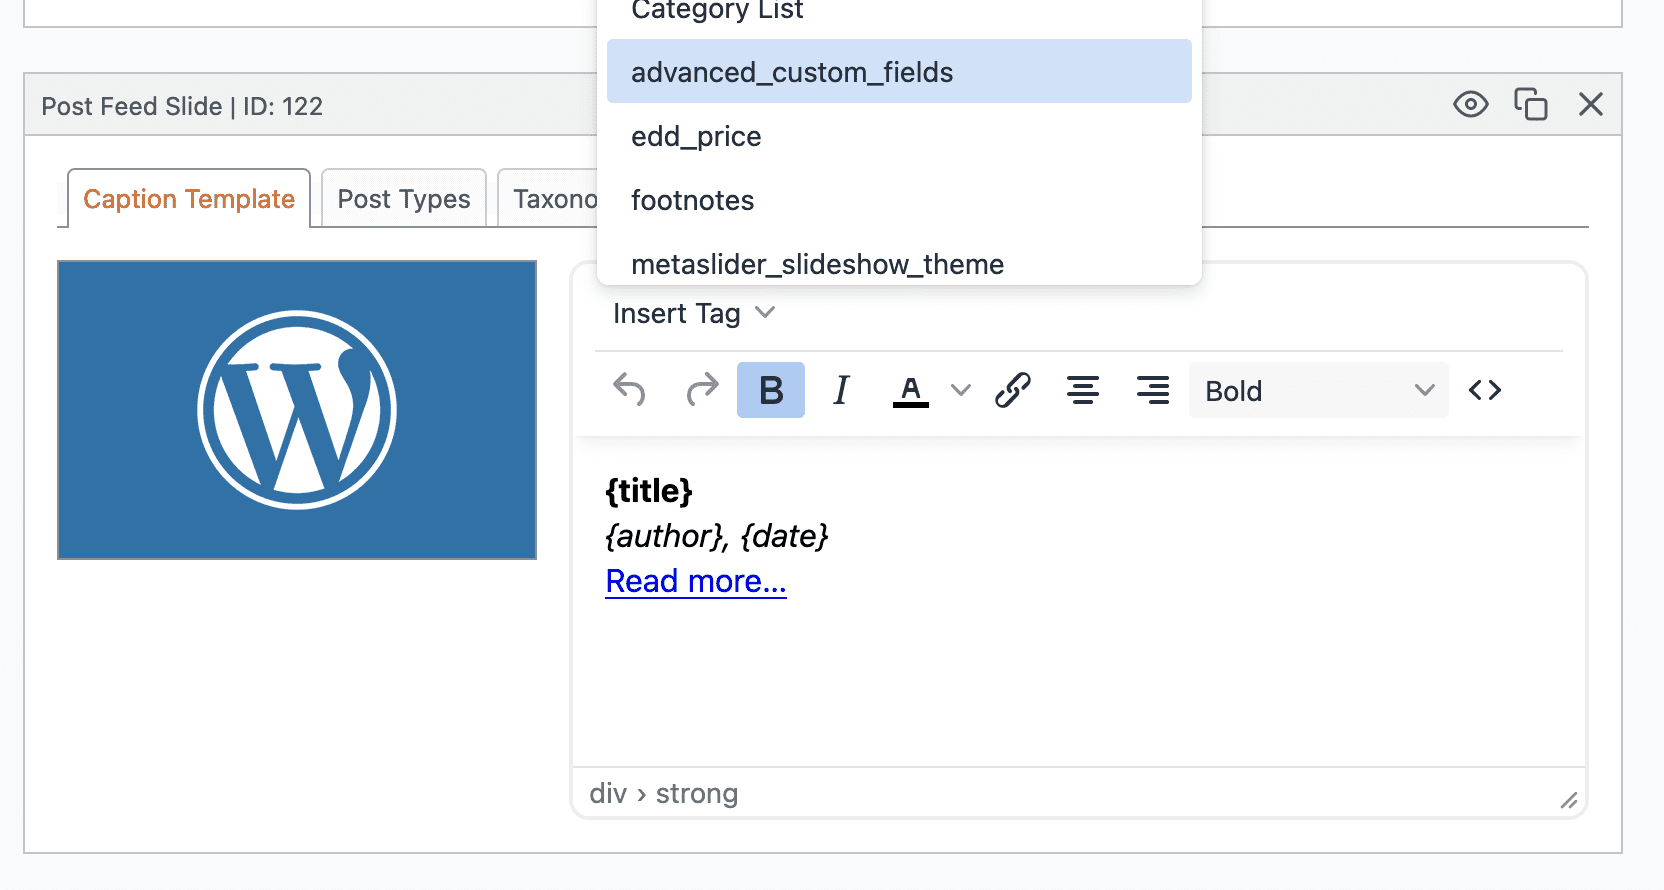1664x890 pixels.
Task: Click the Read more... link
Action: pyautogui.click(x=696, y=581)
